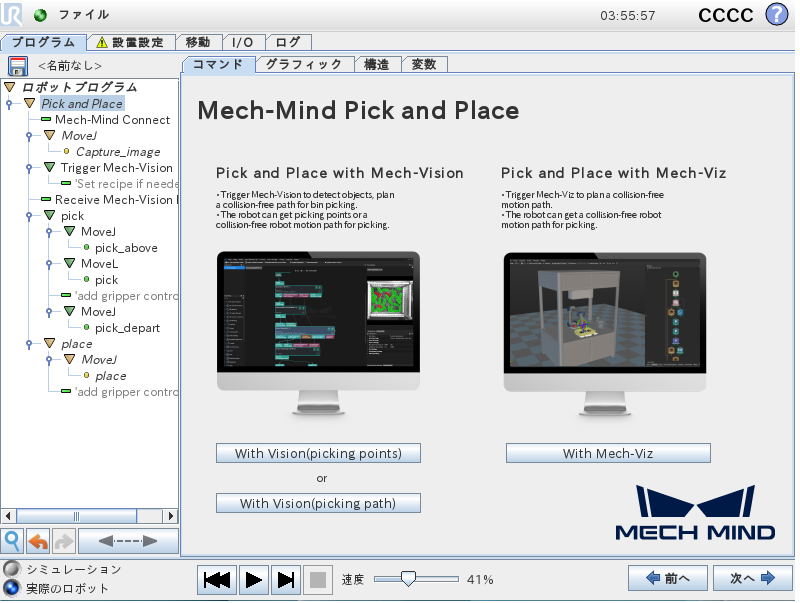The width and height of the screenshot is (800, 603).
Task: Collapse the Trigger Mech-Vision node triangle
Action: point(49,167)
